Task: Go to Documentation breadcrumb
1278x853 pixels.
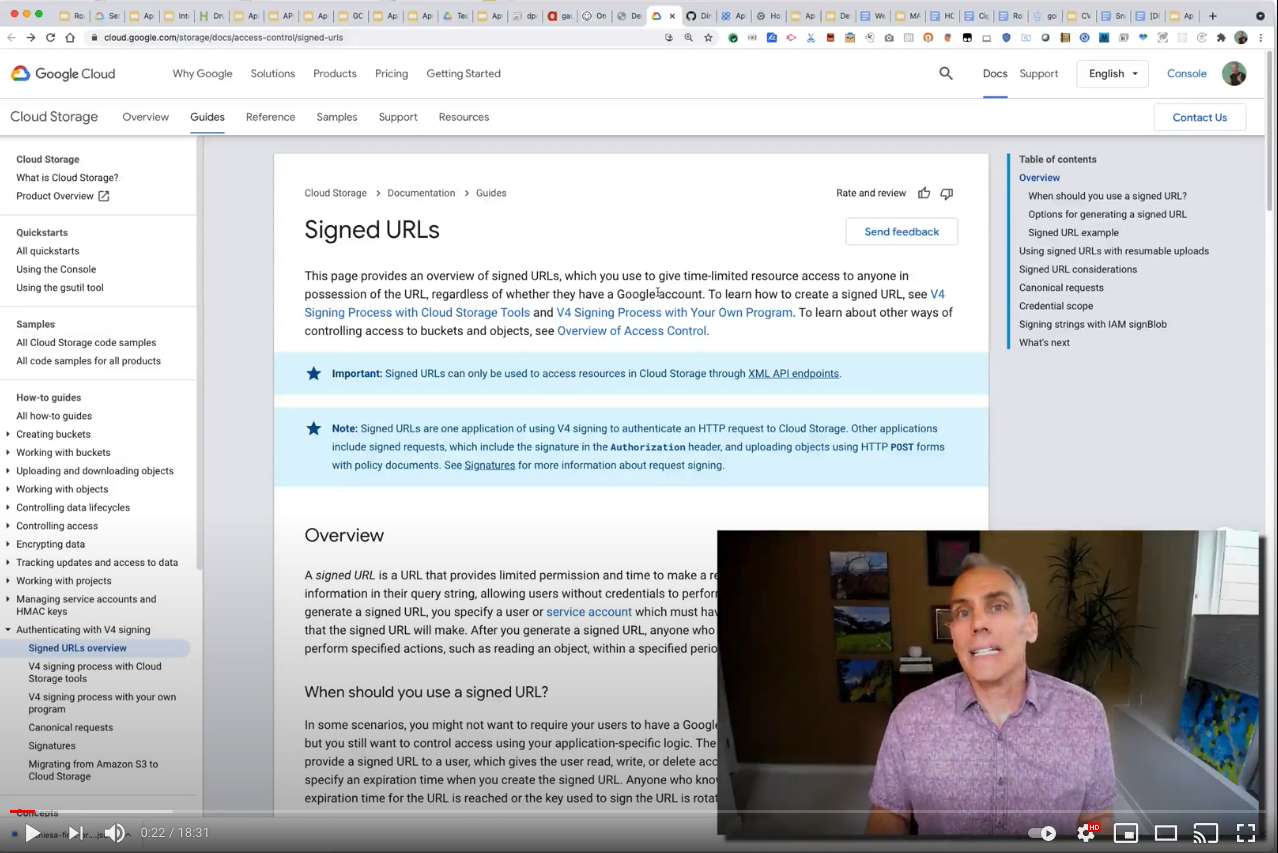Action: point(421,193)
